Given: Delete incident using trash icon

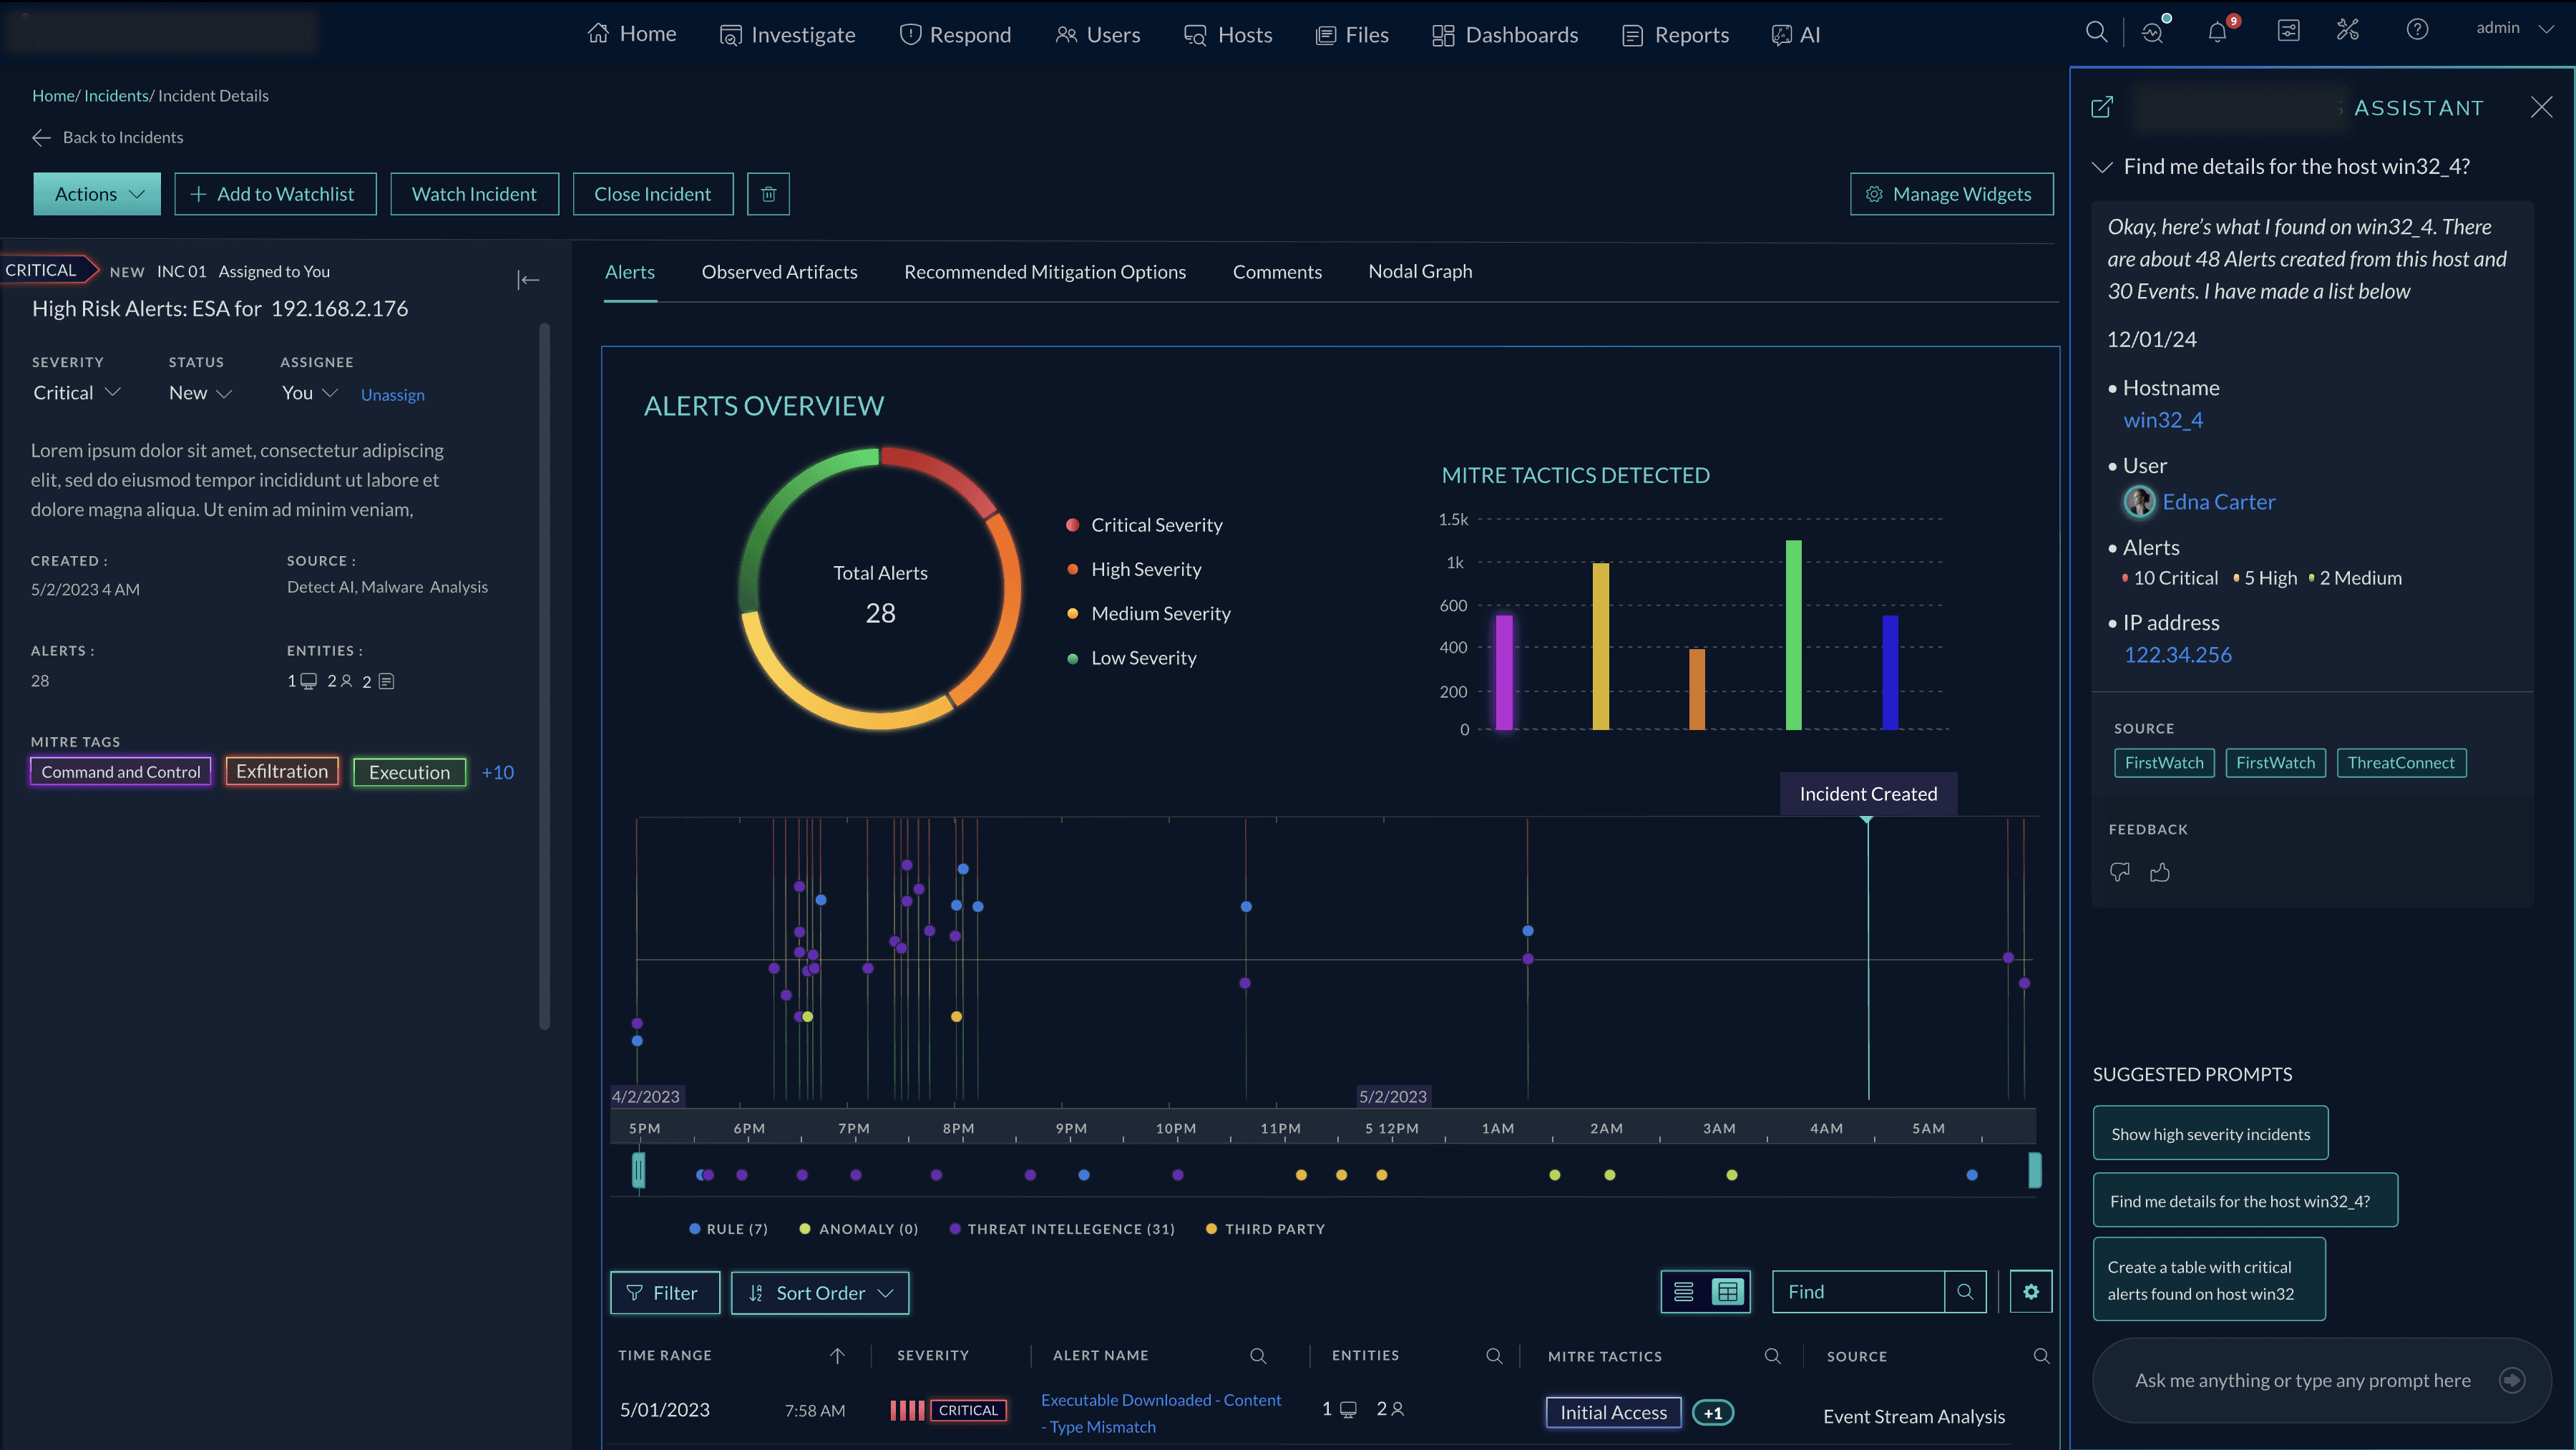Looking at the screenshot, I should click(768, 194).
